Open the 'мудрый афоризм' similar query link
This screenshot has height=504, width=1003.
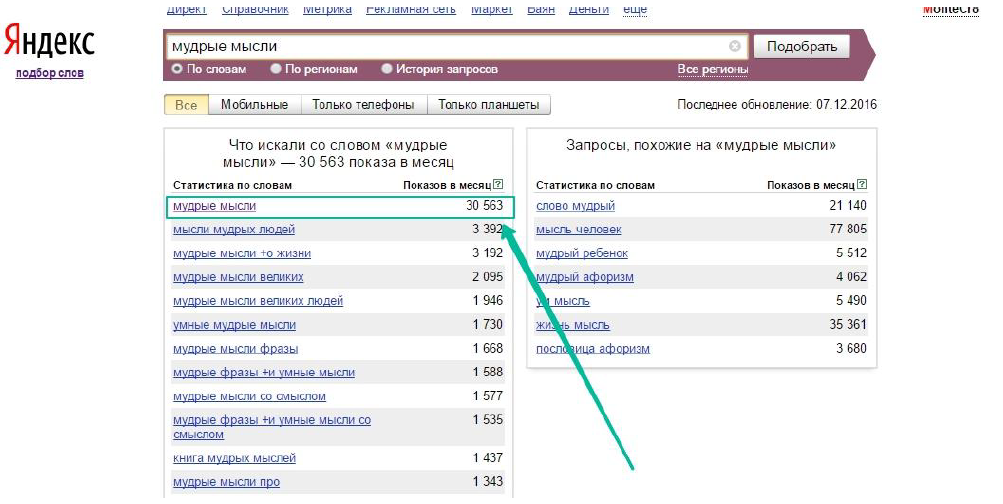tap(584, 277)
